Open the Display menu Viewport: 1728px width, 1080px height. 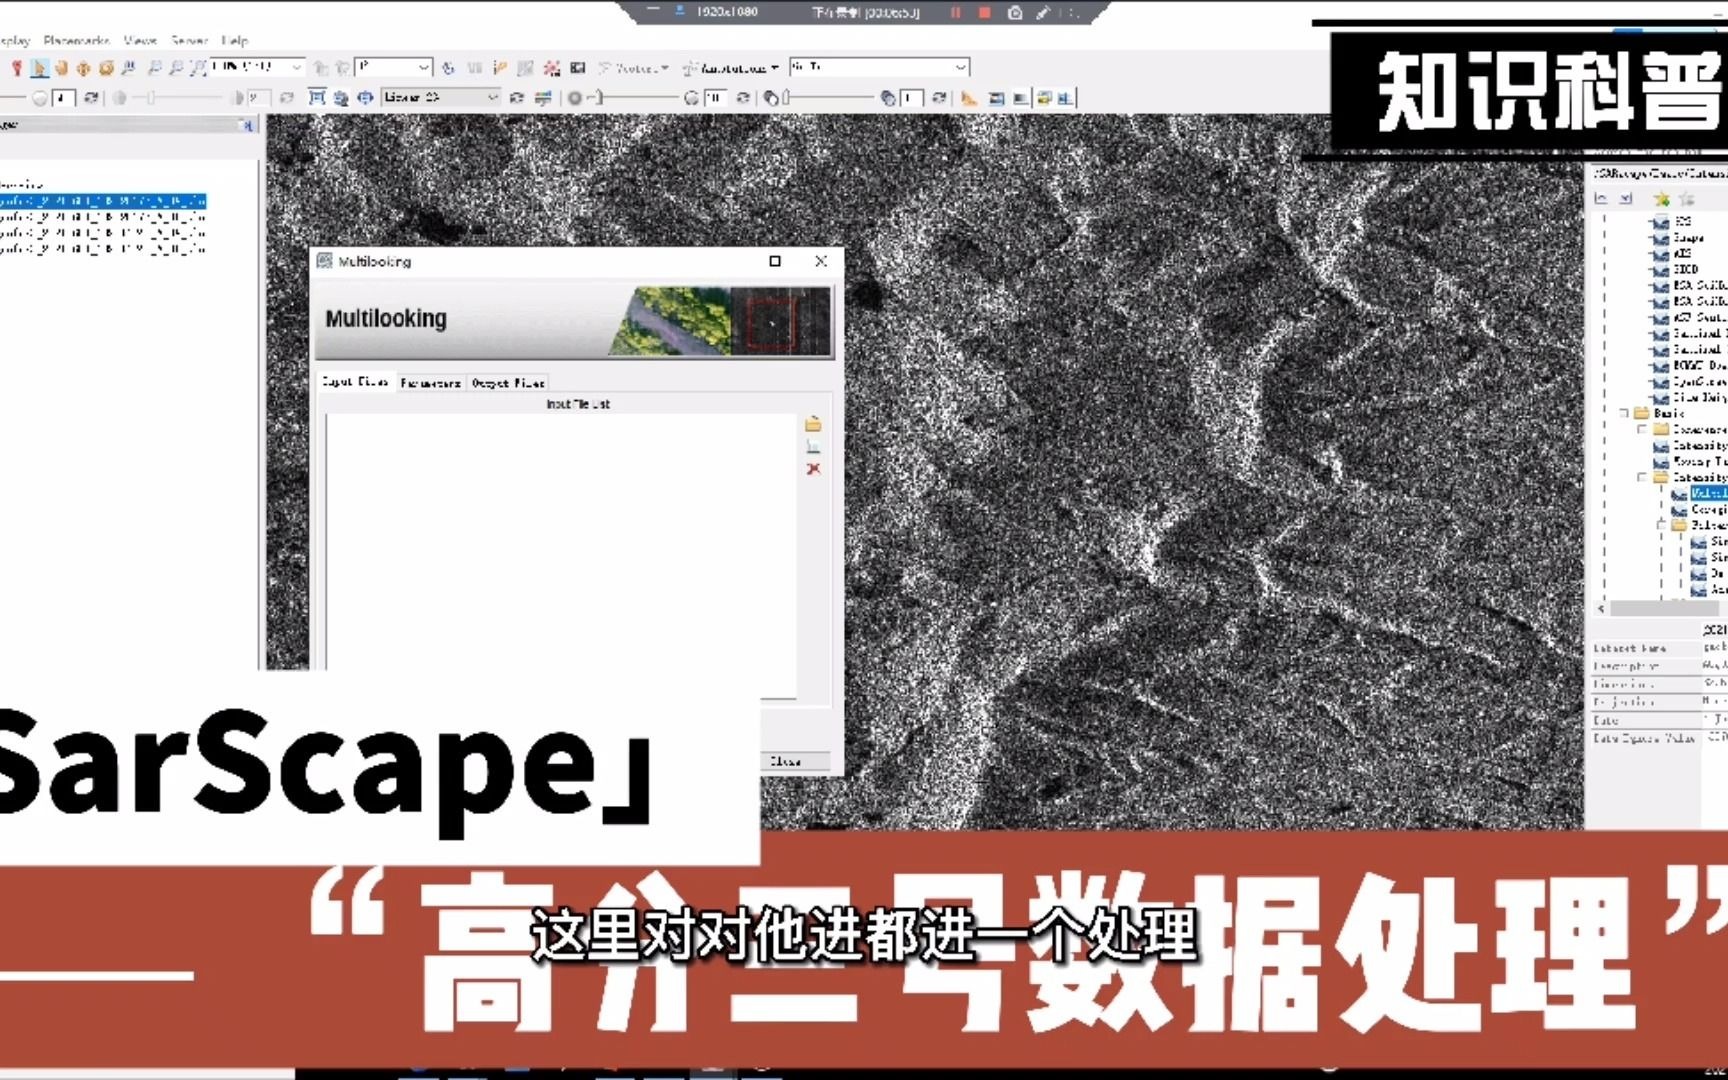pyautogui.click(x=14, y=40)
